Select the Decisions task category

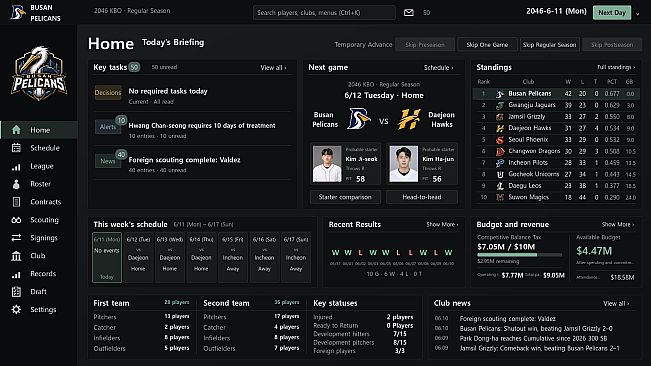[x=108, y=93]
